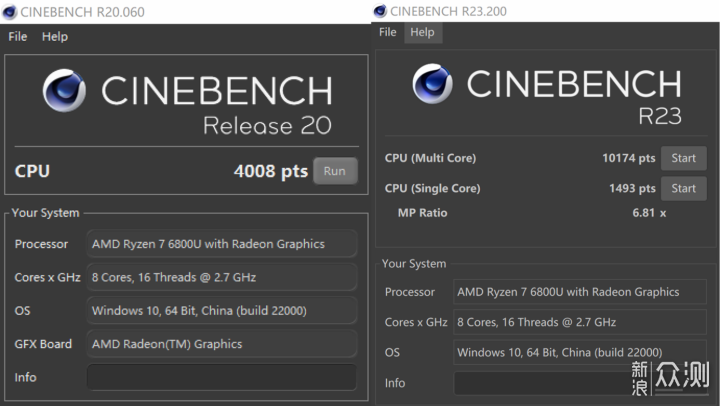720x406 pixels.
Task: Click the MP Ratio value 6.81 x
Action: click(x=649, y=213)
